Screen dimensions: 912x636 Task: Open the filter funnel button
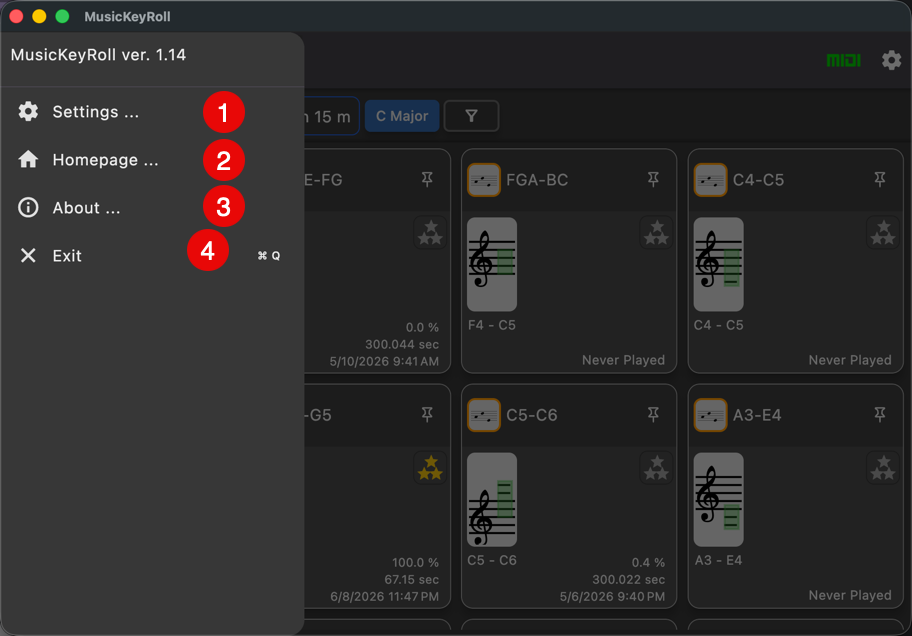(471, 116)
